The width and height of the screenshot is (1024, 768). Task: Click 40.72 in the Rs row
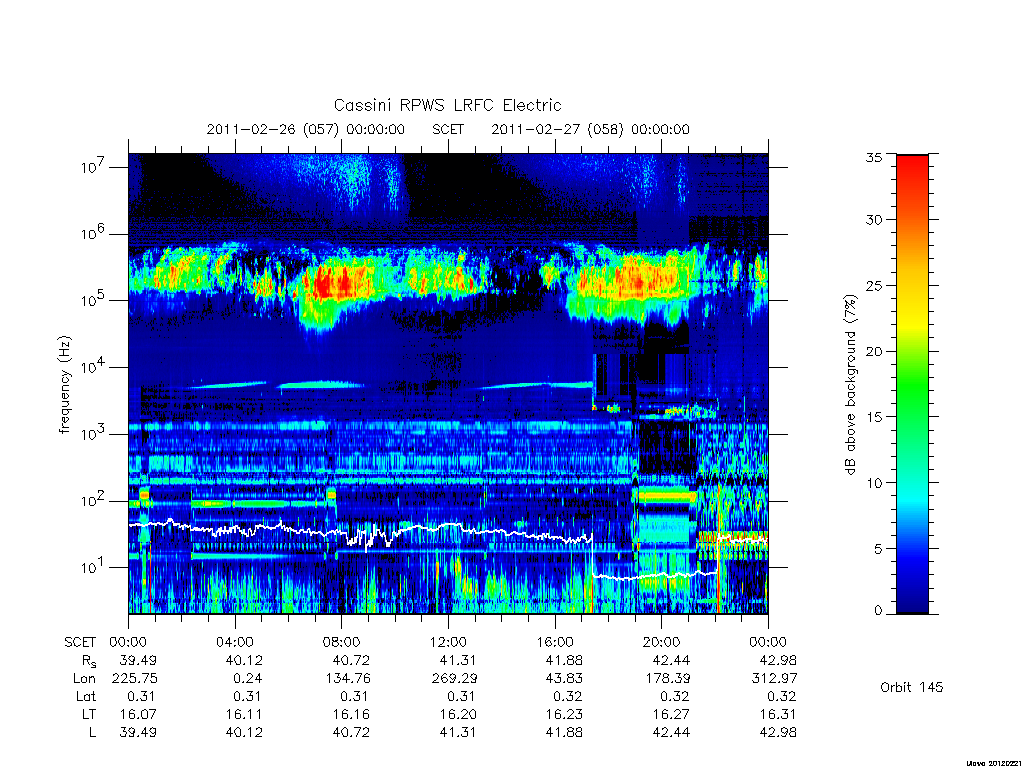pyautogui.click(x=351, y=661)
